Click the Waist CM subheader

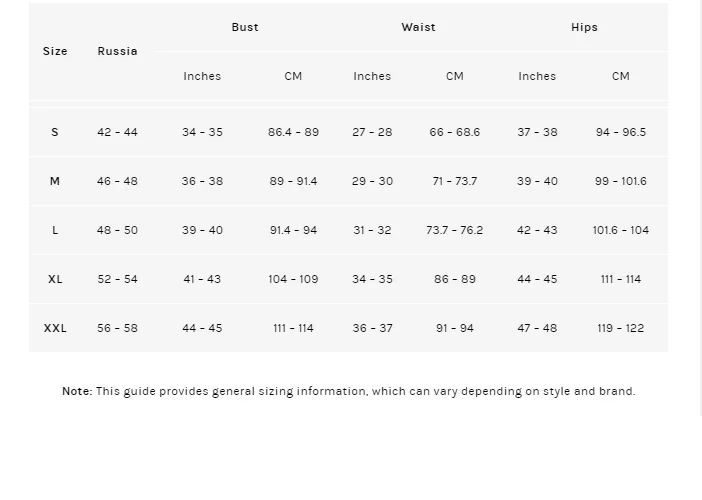coord(454,76)
